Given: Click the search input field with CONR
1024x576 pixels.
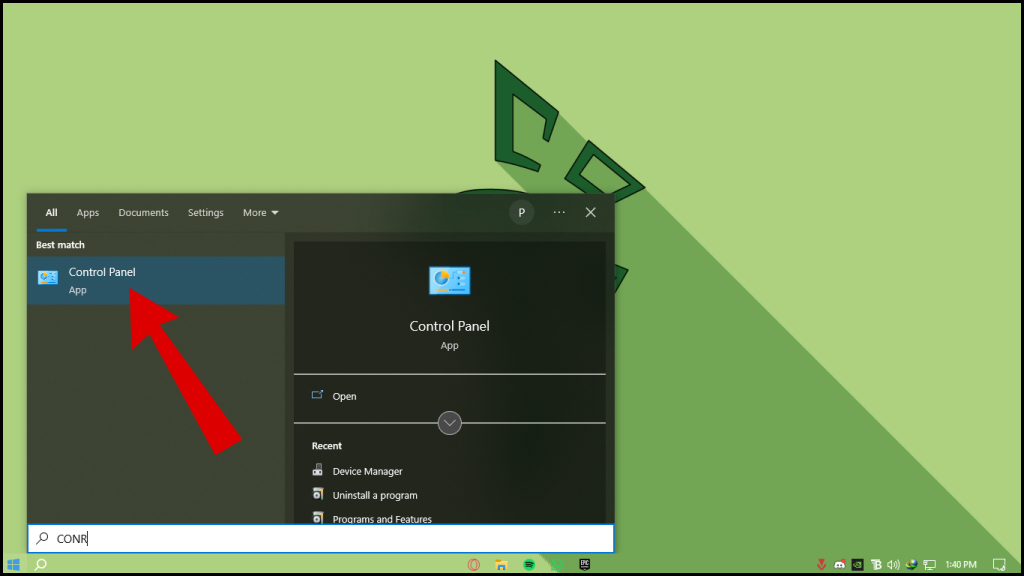Looking at the screenshot, I should click(321, 538).
